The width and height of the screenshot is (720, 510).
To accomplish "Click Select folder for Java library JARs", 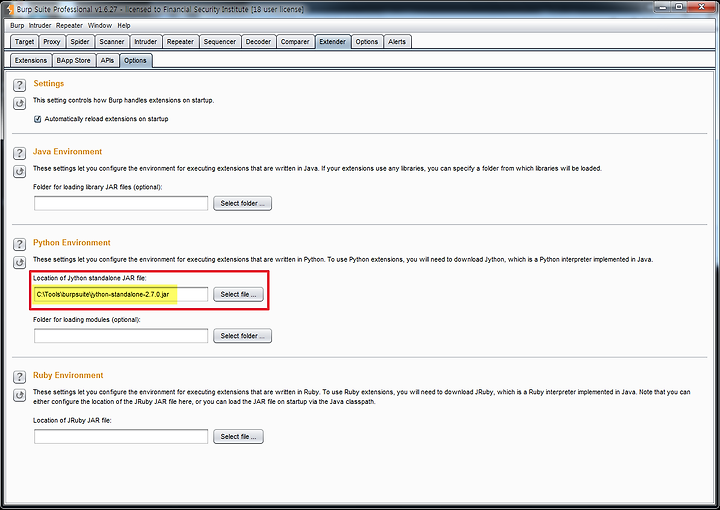I will tap(242, 203).
